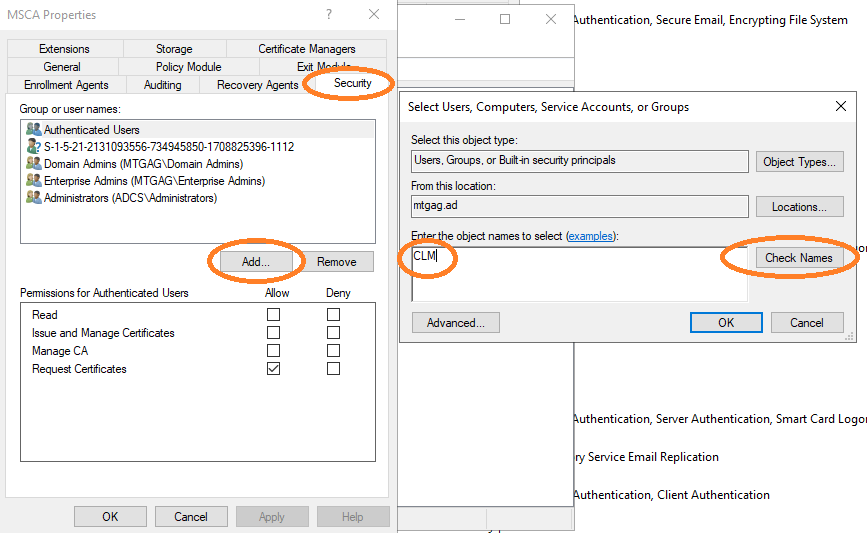Image resolution: width=867 pixels, height=533 pixels.
Task: Select the Domain Admins group icon
Action: [34, 164]
